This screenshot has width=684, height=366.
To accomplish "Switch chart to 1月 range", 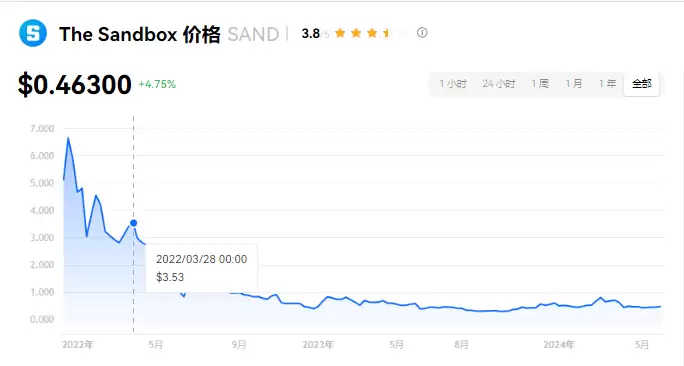I will point(574,84).
